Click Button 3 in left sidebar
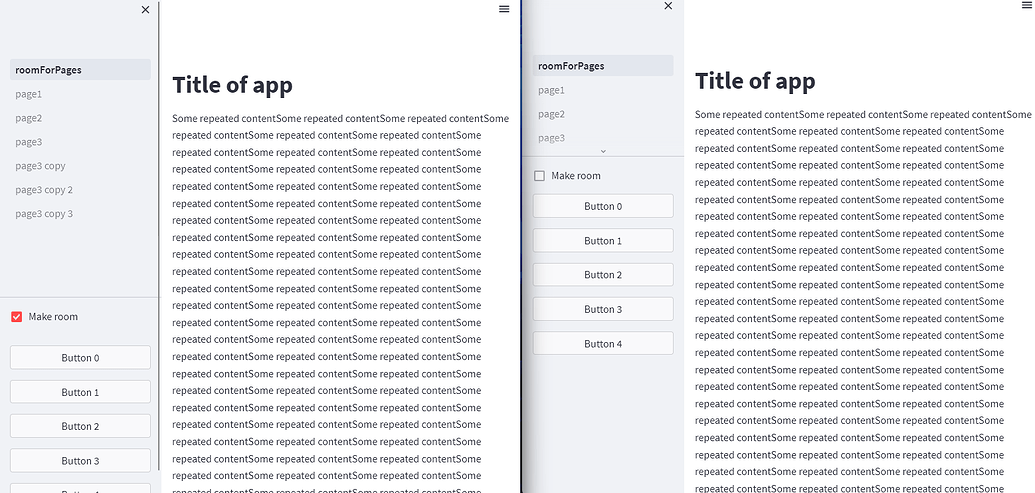 point(80,461)
